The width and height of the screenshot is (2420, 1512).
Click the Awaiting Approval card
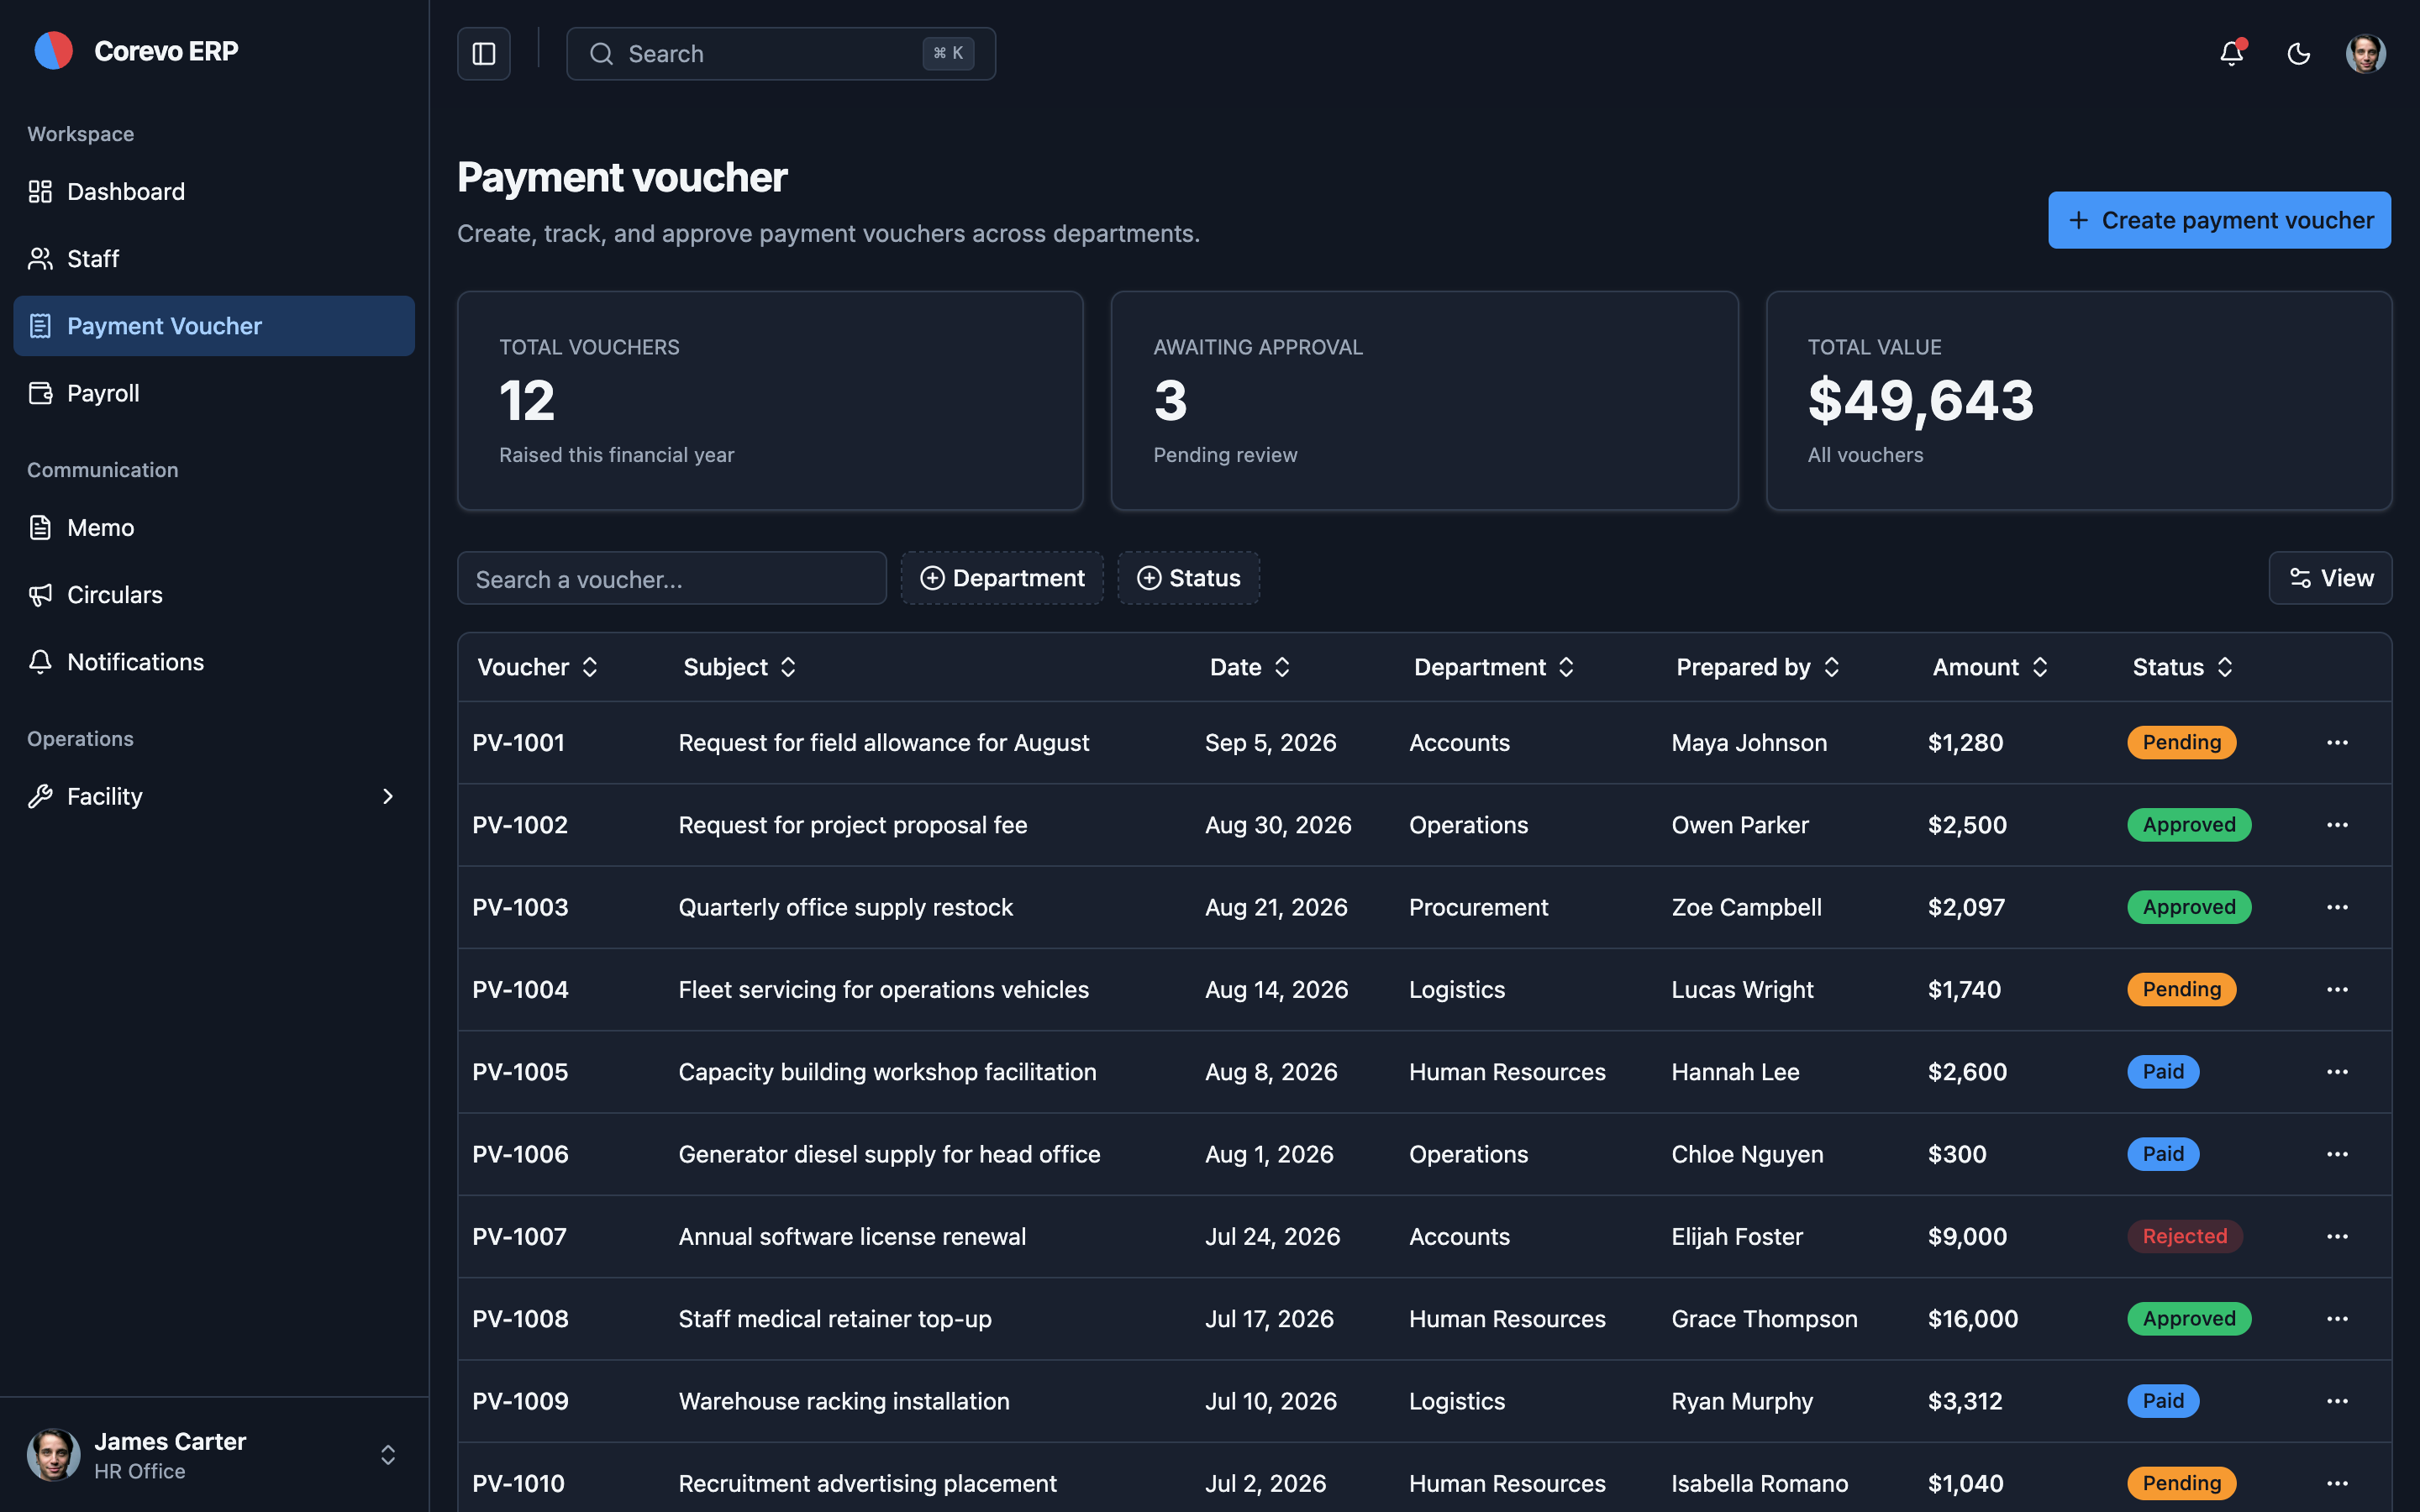pyautogui.click(x=1424, y=401)
